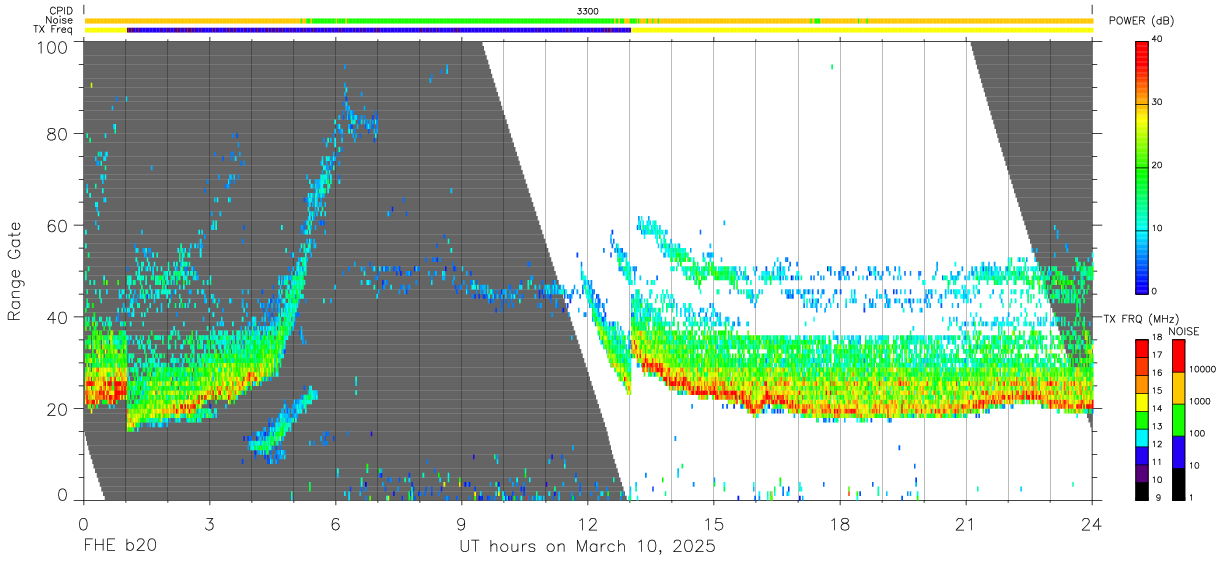Click the 15 label on TX FRQ legend
The height and width of the screenshot is (567, 1228).
click(1158, 390)
